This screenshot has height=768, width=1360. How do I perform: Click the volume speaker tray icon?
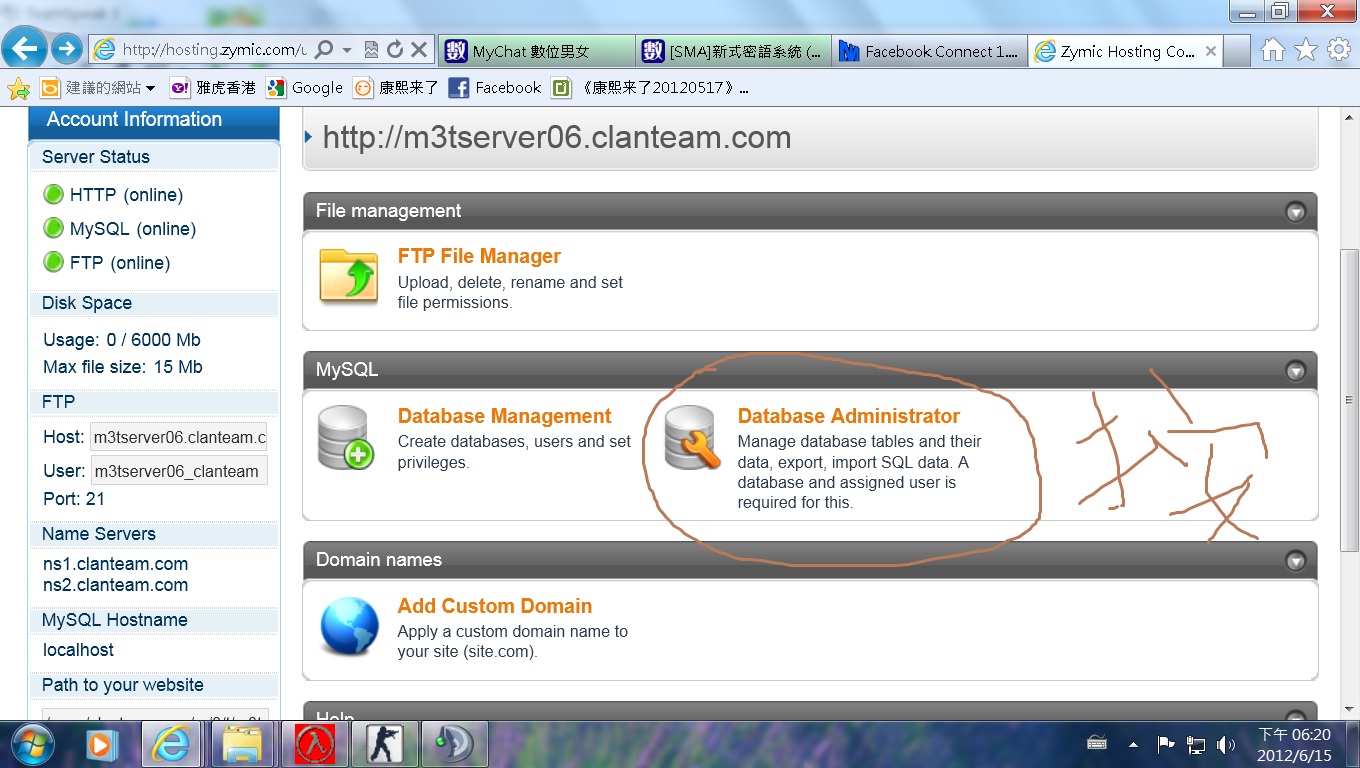(x=1225, y=744)
